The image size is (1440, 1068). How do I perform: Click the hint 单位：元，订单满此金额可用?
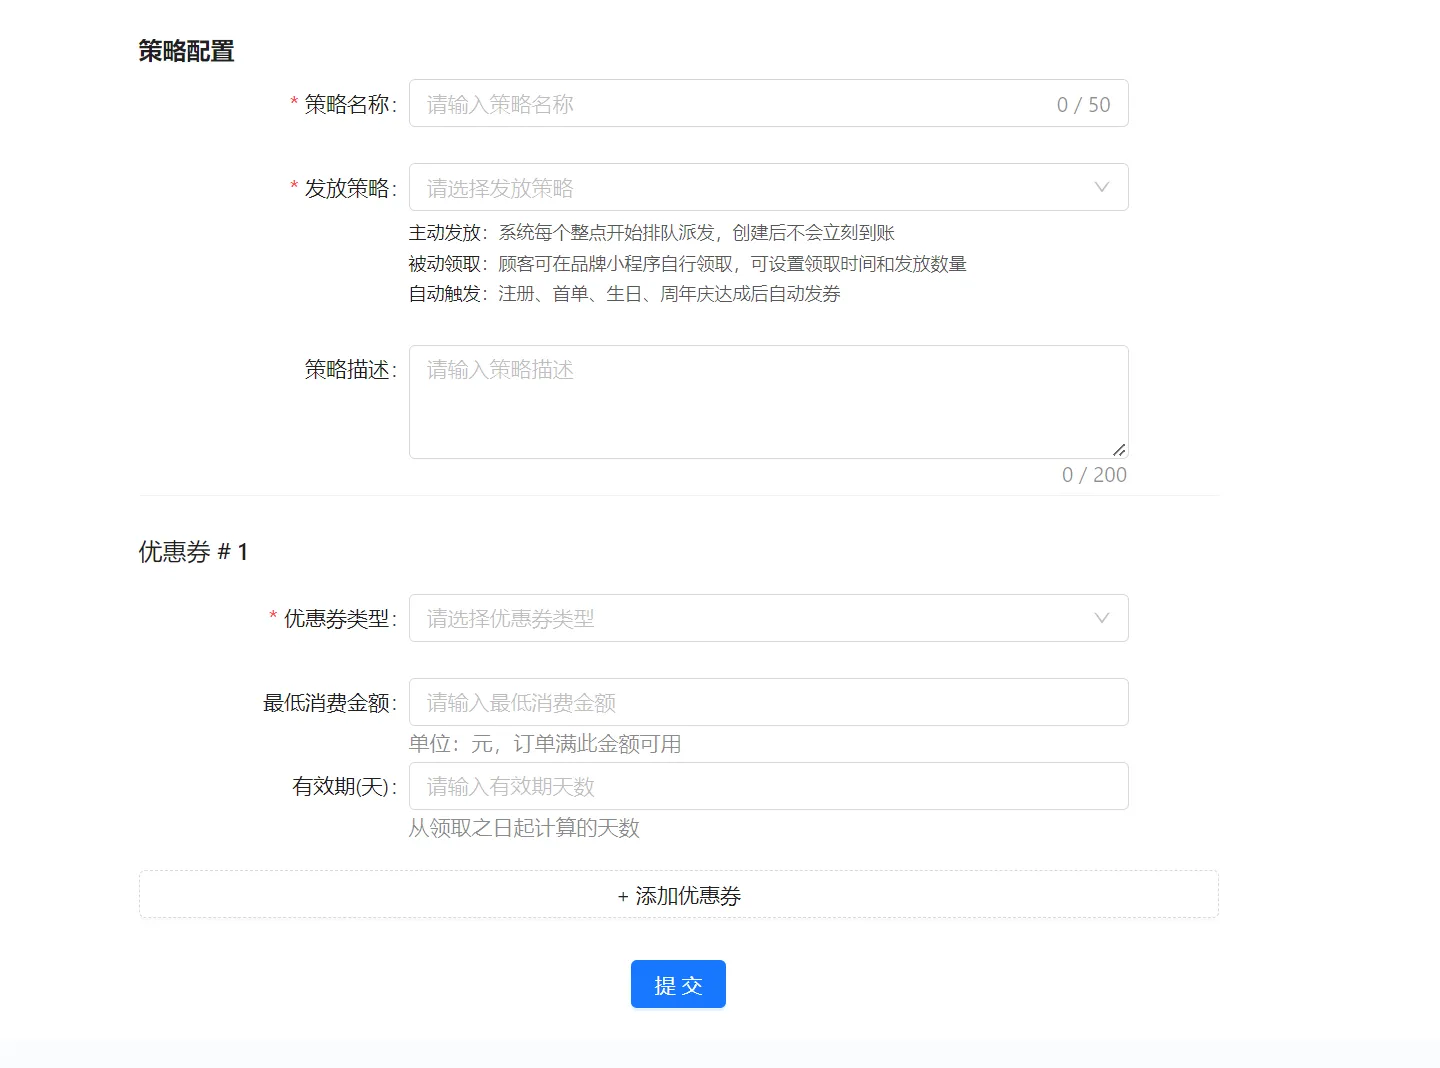pos(545,744)
